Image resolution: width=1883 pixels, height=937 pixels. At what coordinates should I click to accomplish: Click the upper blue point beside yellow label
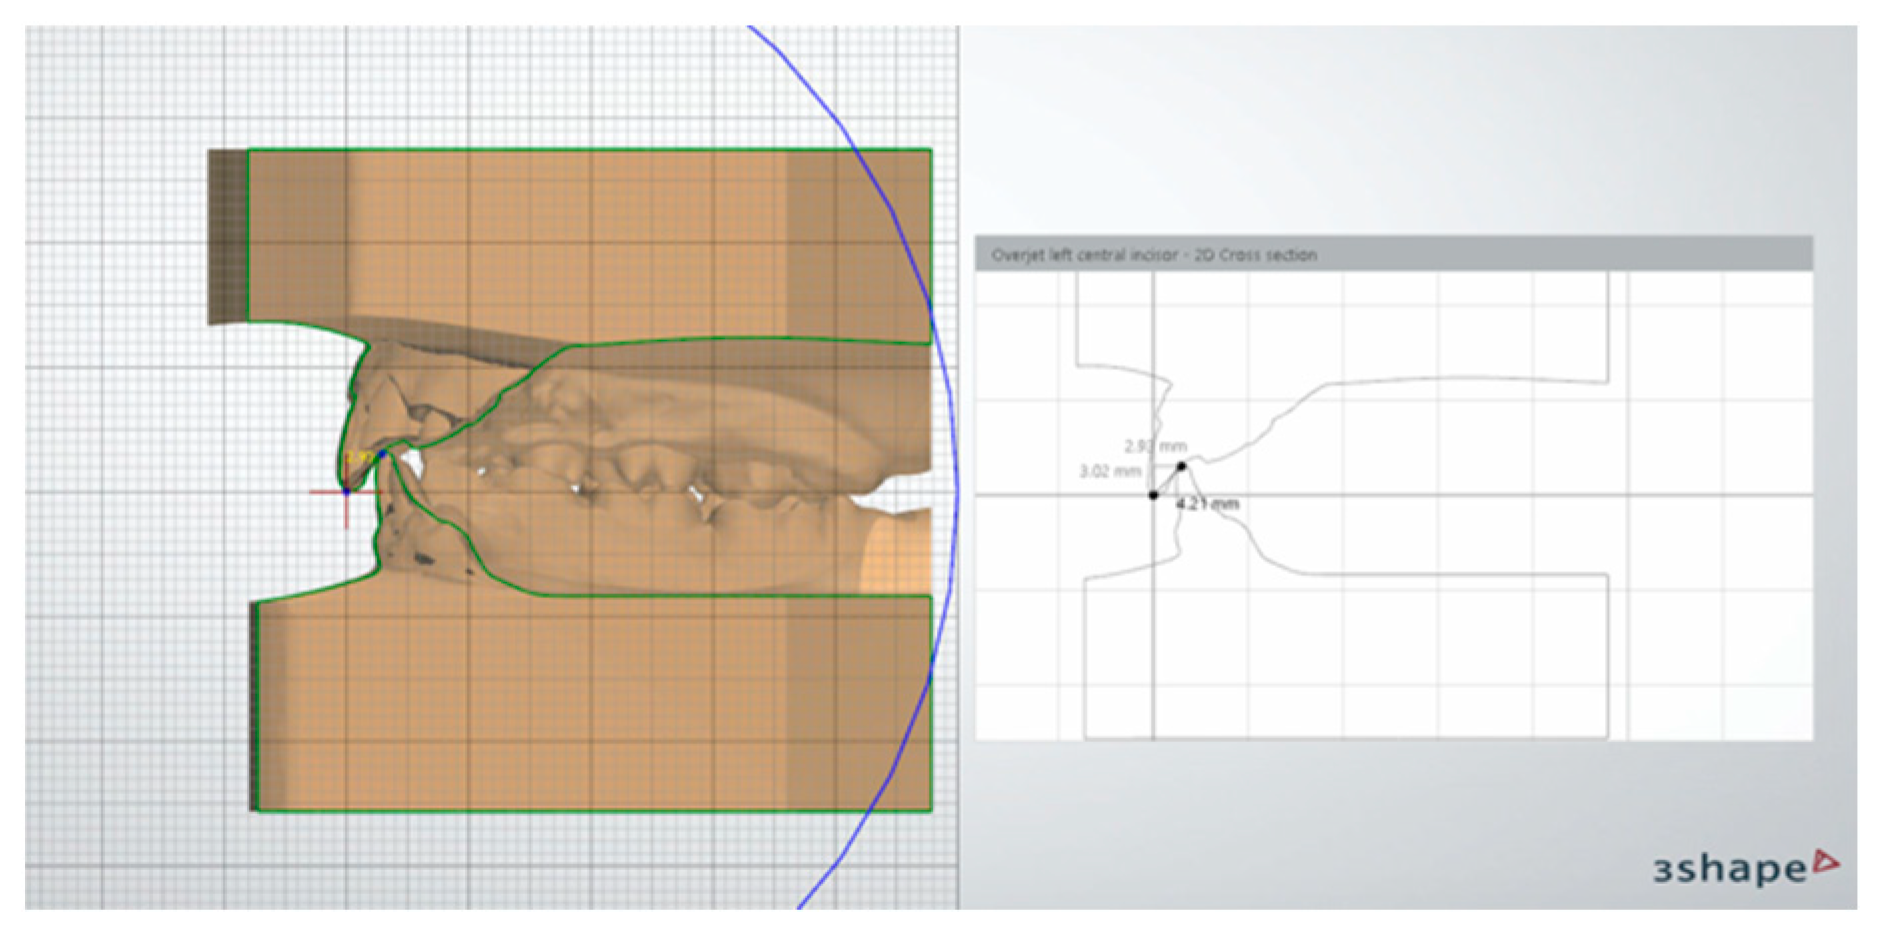pos(383,454)
